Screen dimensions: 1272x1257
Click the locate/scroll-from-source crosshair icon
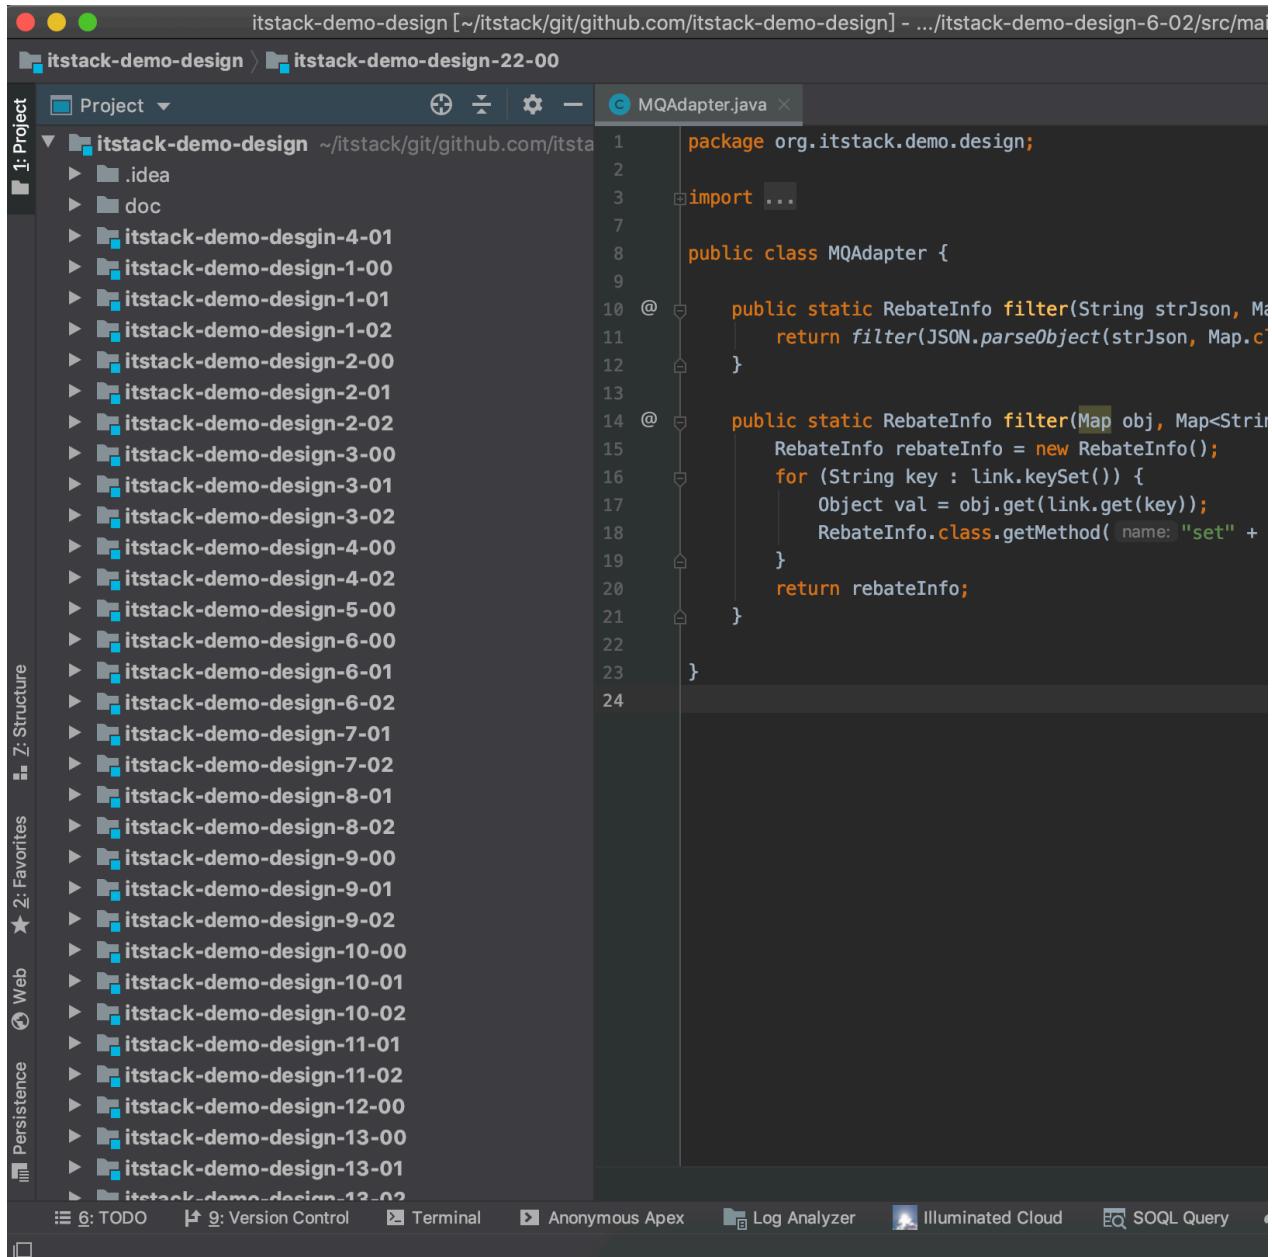pyautogui.click(x=441, y=105)
